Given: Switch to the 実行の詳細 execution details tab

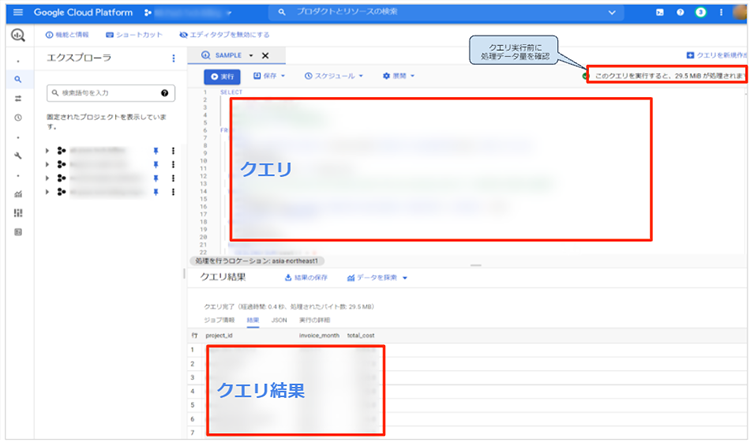Looking at the screenshot, I should click(x=314, y=320).
